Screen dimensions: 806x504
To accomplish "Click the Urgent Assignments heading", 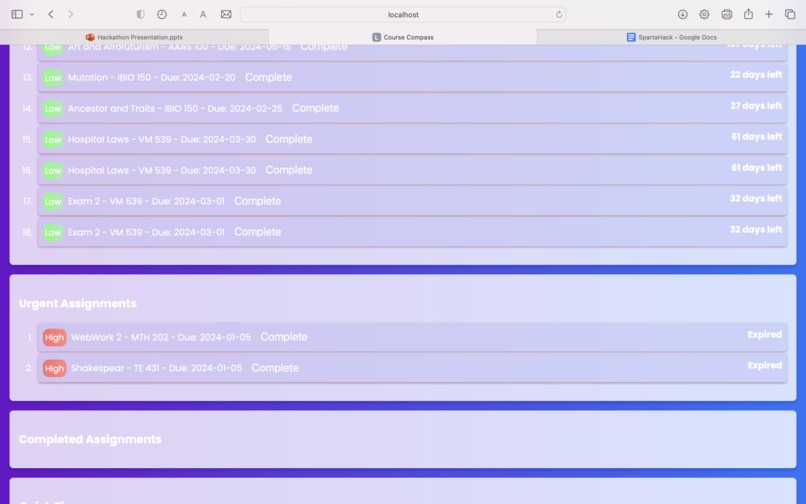I will (x=78, y=303).
